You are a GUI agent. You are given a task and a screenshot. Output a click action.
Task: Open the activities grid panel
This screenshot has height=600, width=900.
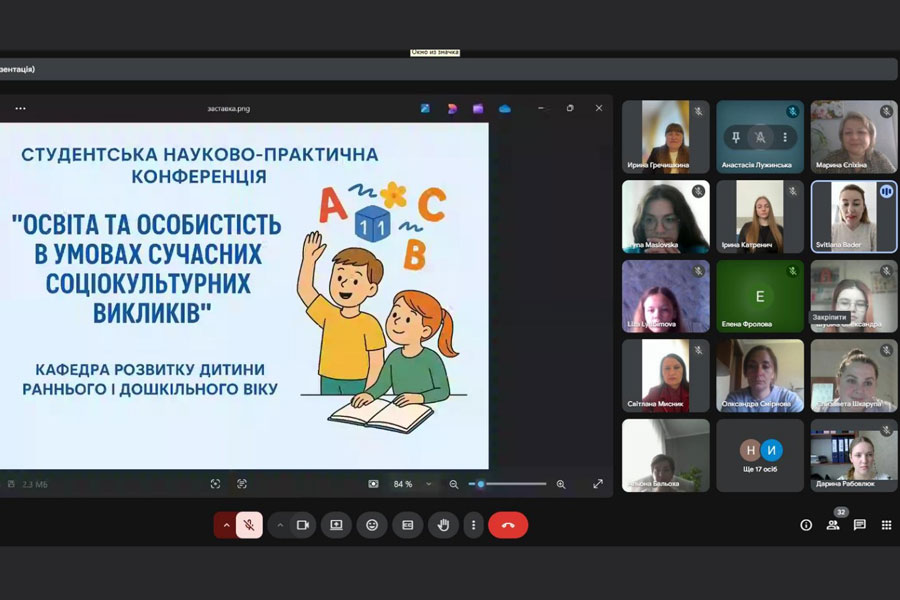coord(886,525)
